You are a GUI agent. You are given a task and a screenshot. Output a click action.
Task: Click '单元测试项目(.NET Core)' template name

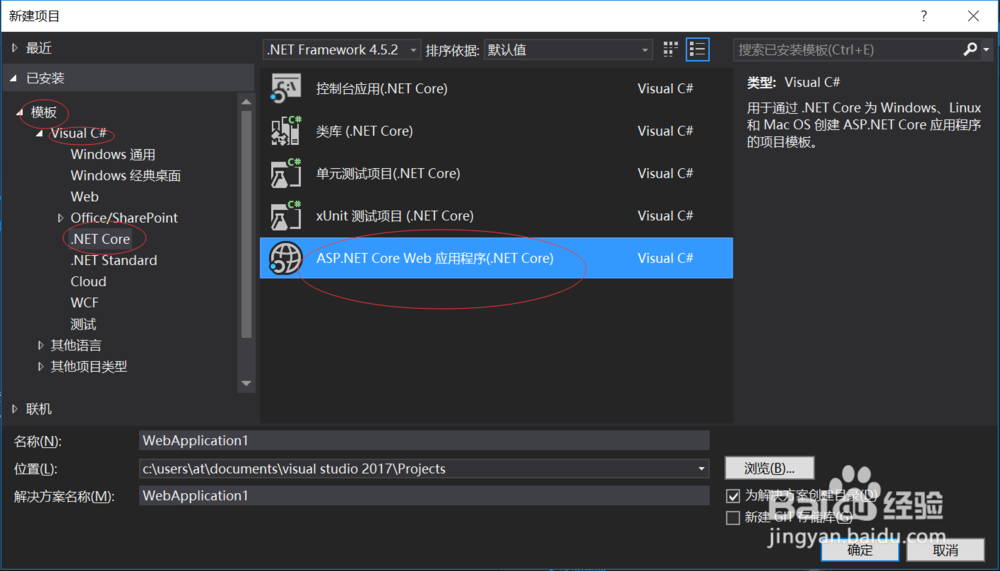pyautogui.click(x=388, y=174)
